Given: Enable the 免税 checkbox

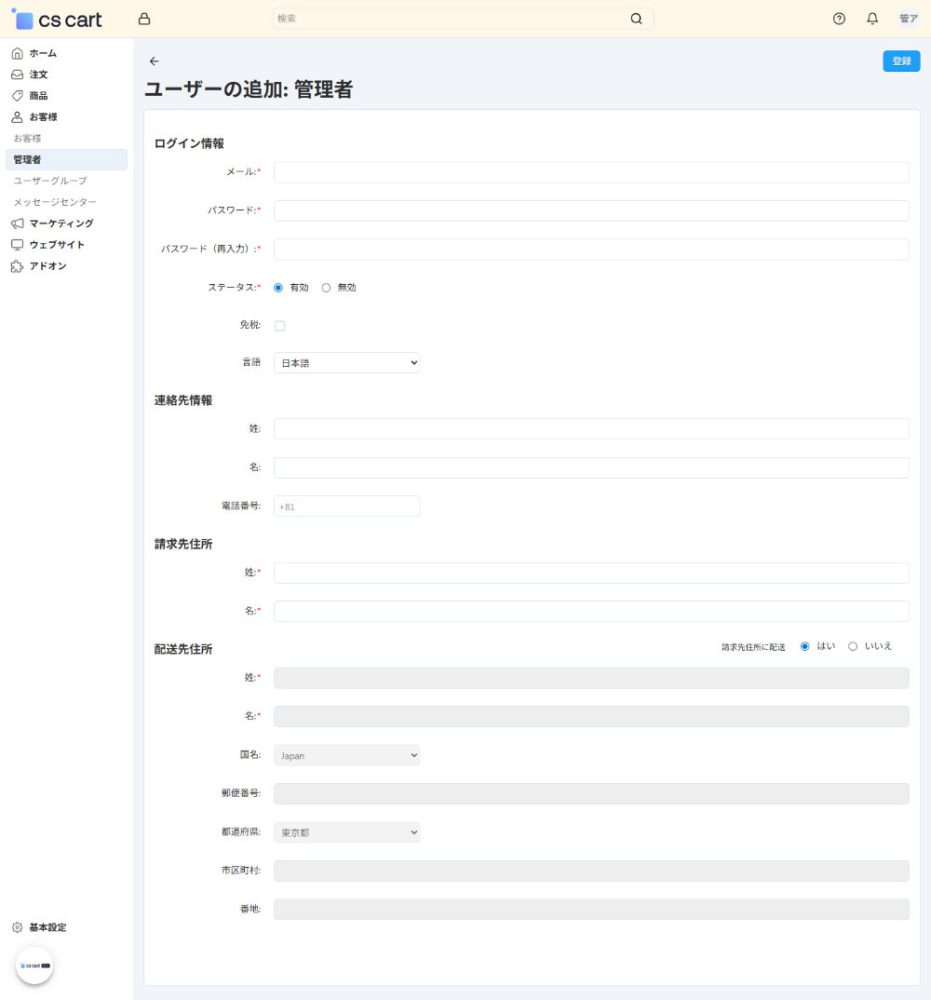Looking at the screenshot, I should click(x=280, y=325).
